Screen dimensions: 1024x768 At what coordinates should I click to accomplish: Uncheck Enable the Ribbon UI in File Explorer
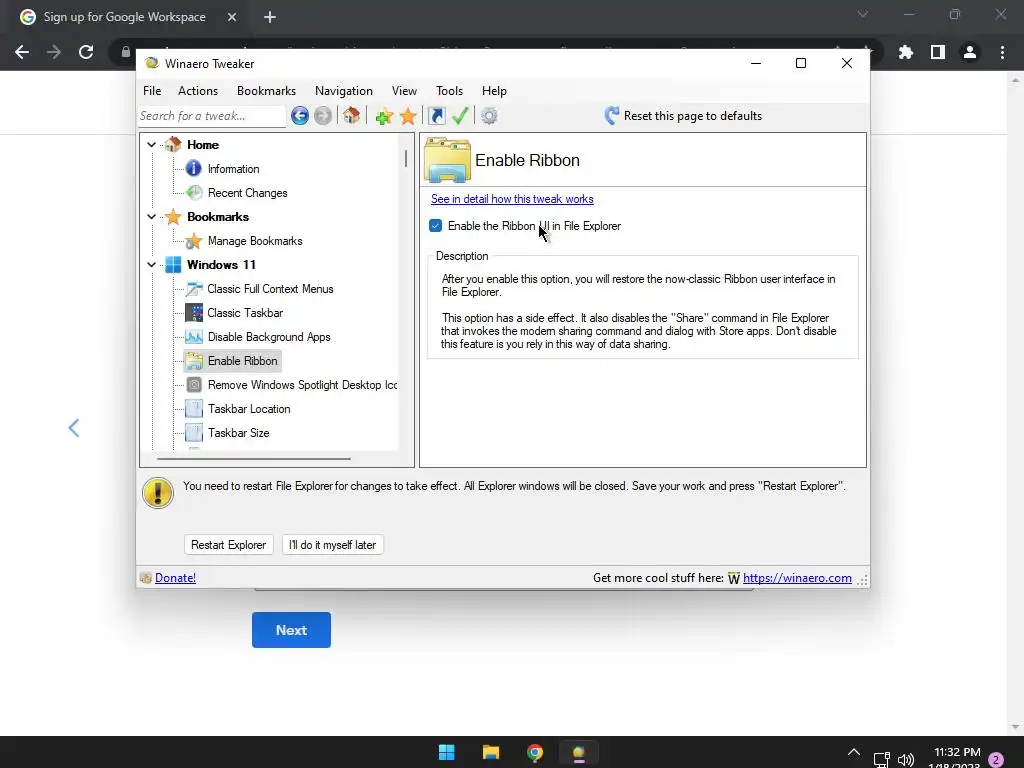pos(436,226)
